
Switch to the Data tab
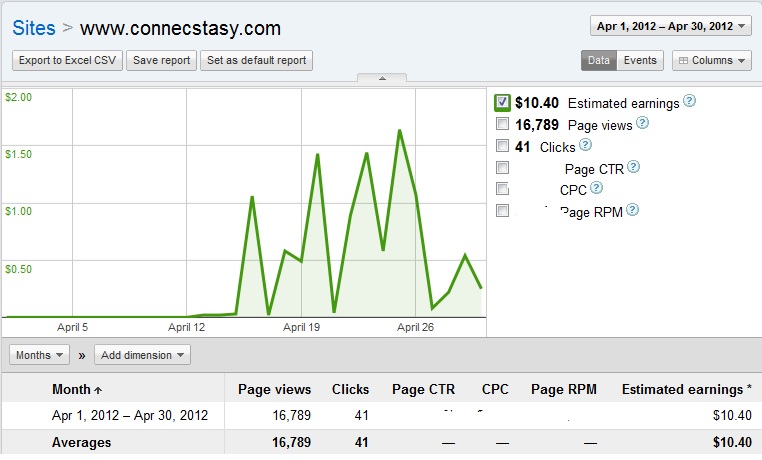click(x=599, y=60)
